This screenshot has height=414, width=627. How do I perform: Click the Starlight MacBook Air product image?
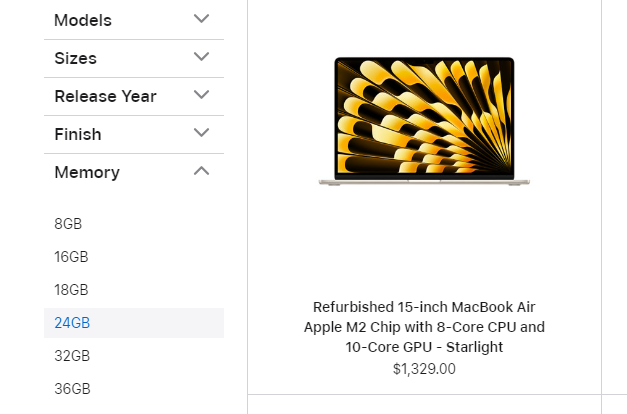[424, 121]
